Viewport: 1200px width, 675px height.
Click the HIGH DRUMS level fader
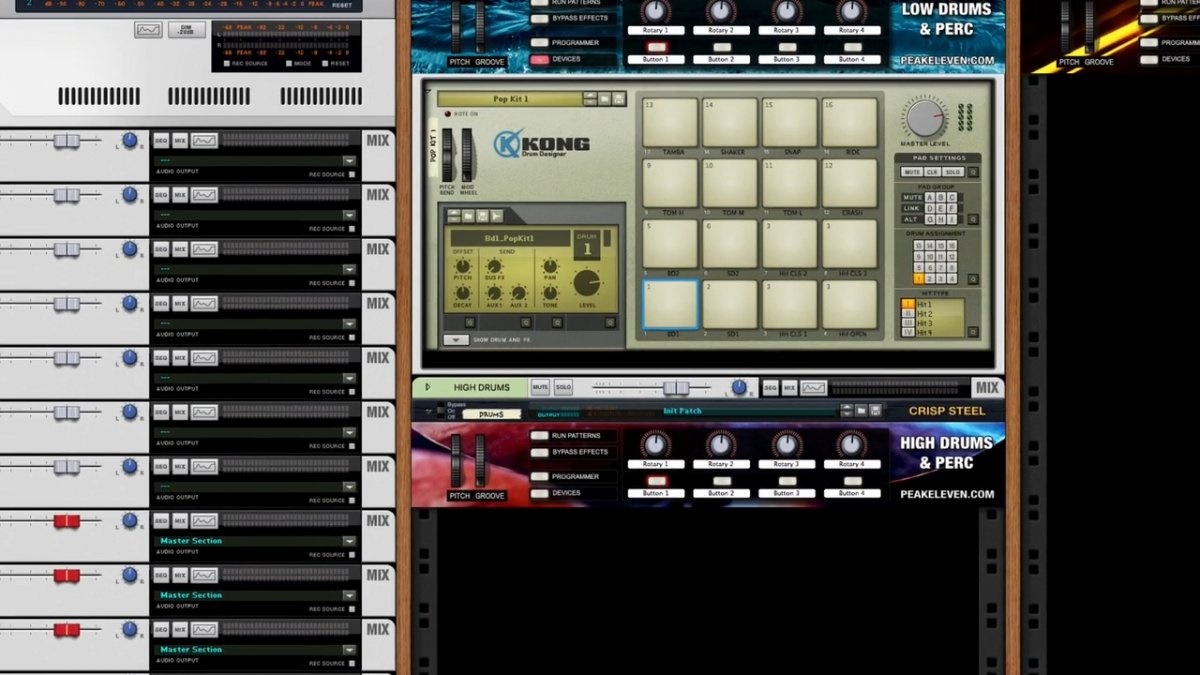677,387
